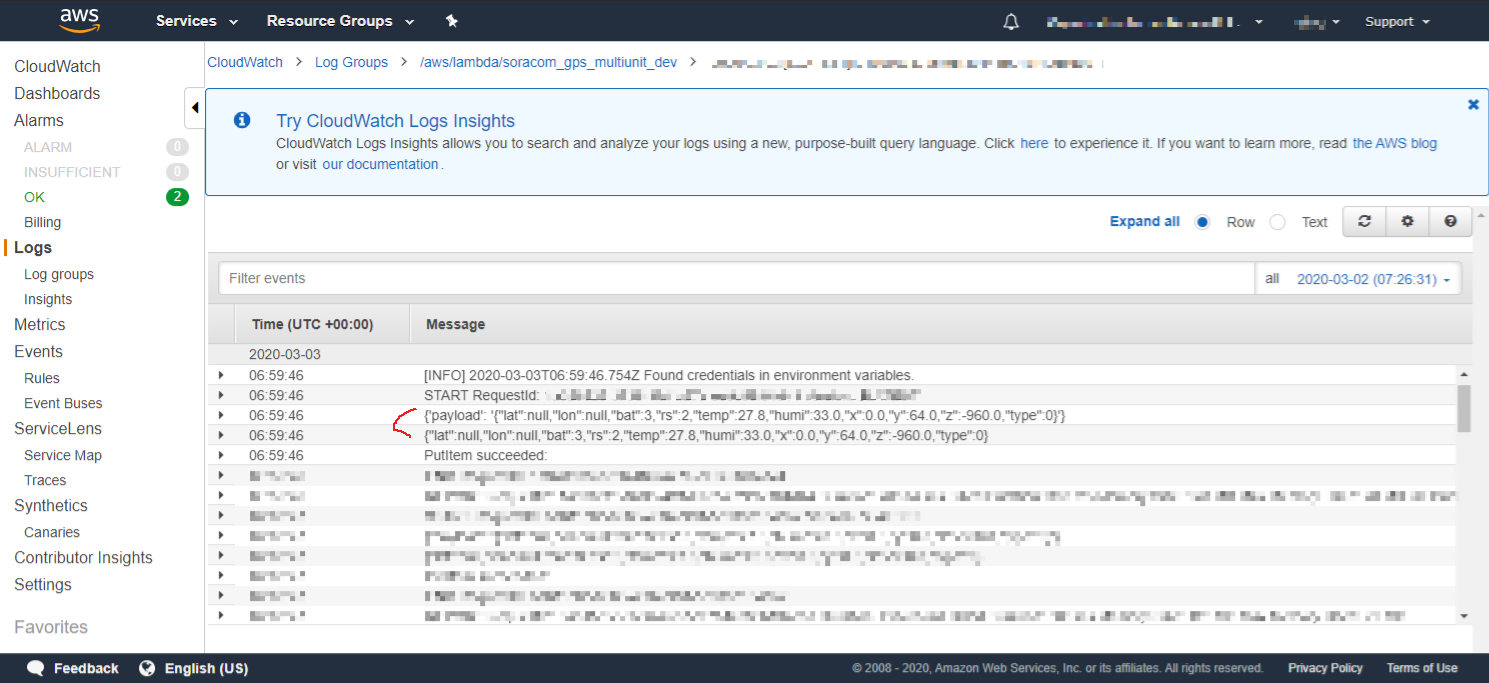1489x683 pixels.
Task: Click the refresh log events button
Action: click(1363, 222)
